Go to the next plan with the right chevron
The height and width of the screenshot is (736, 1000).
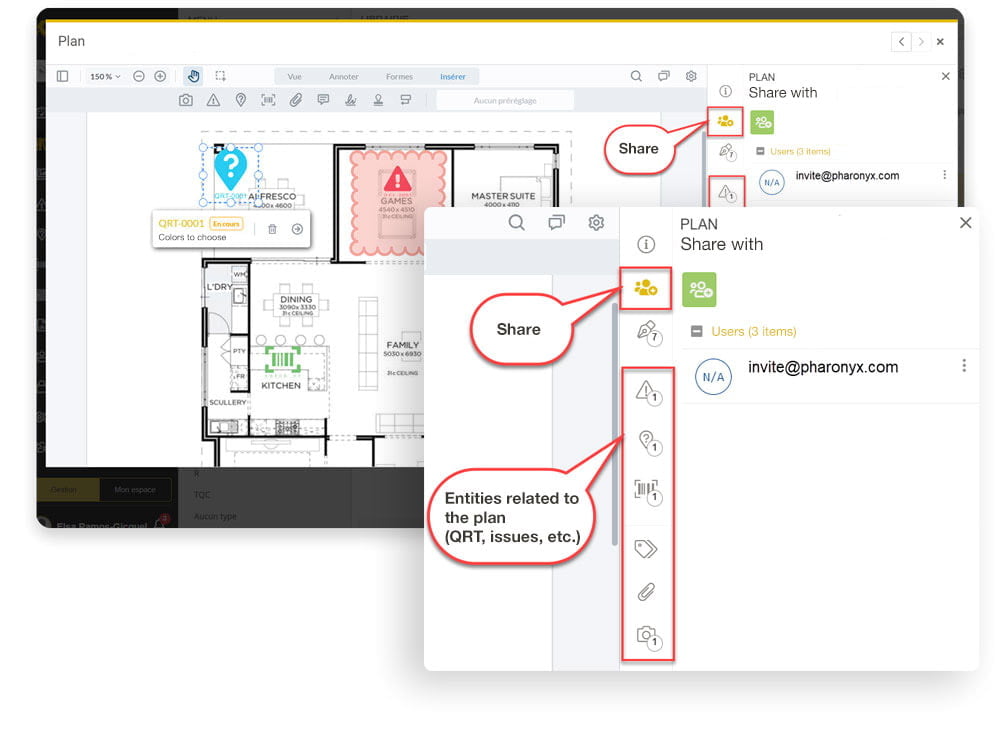coord(920,41)
